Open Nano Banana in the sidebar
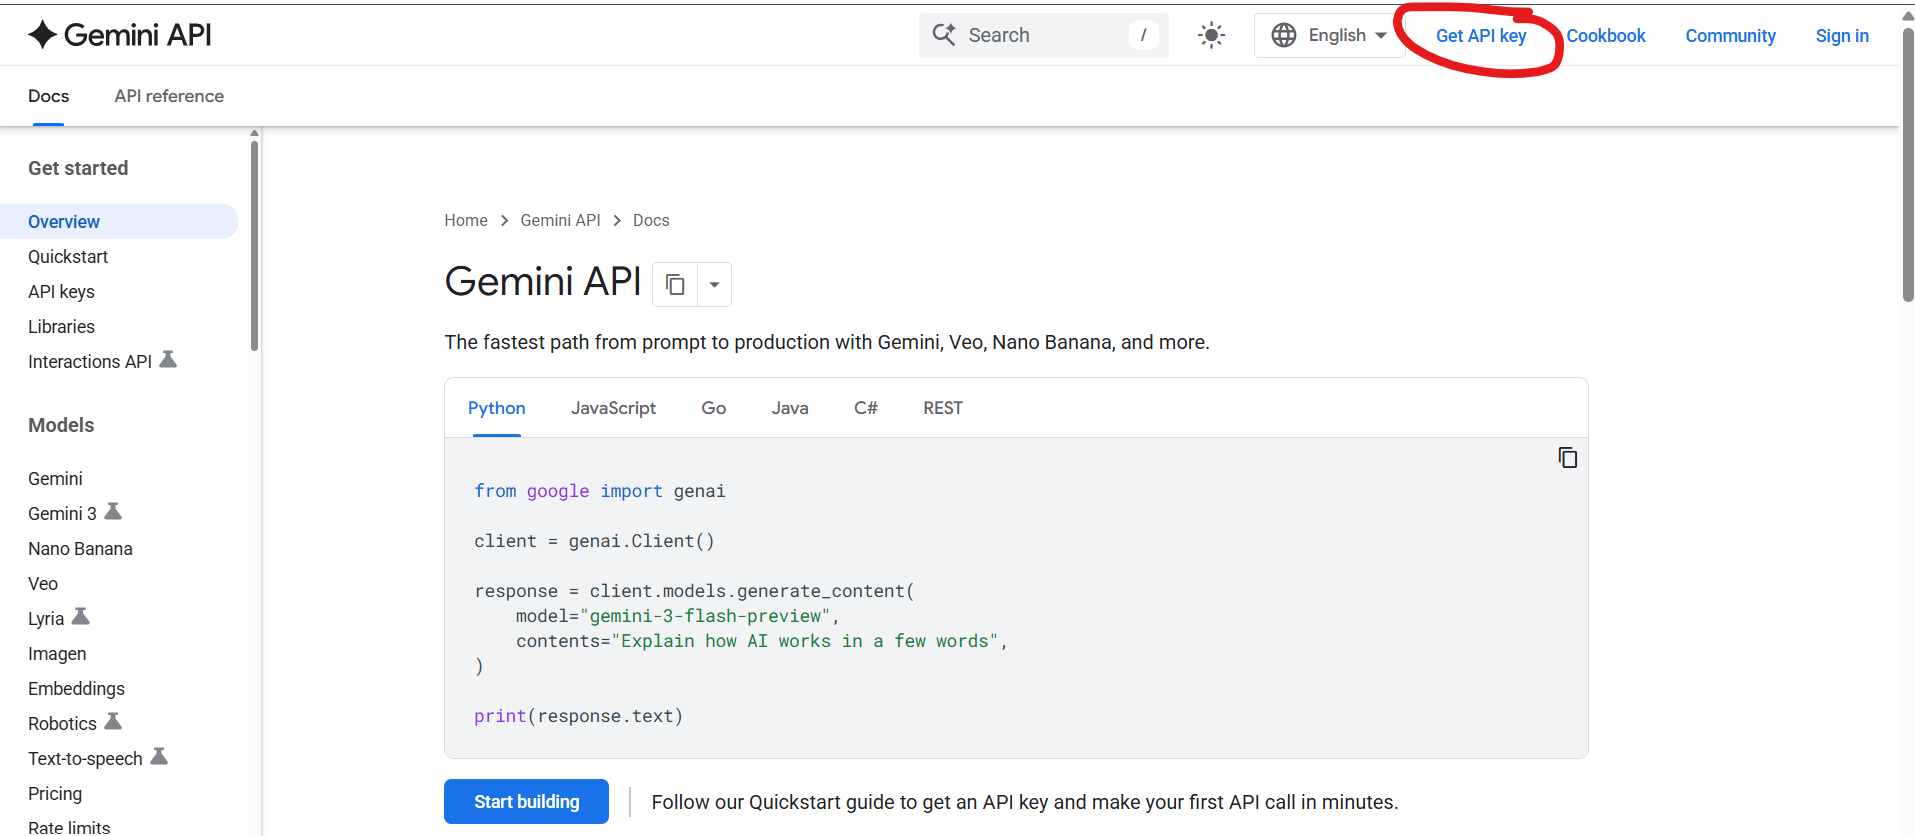The width and height of the screenshot is (1915, 836). click(x=80, y=549)
